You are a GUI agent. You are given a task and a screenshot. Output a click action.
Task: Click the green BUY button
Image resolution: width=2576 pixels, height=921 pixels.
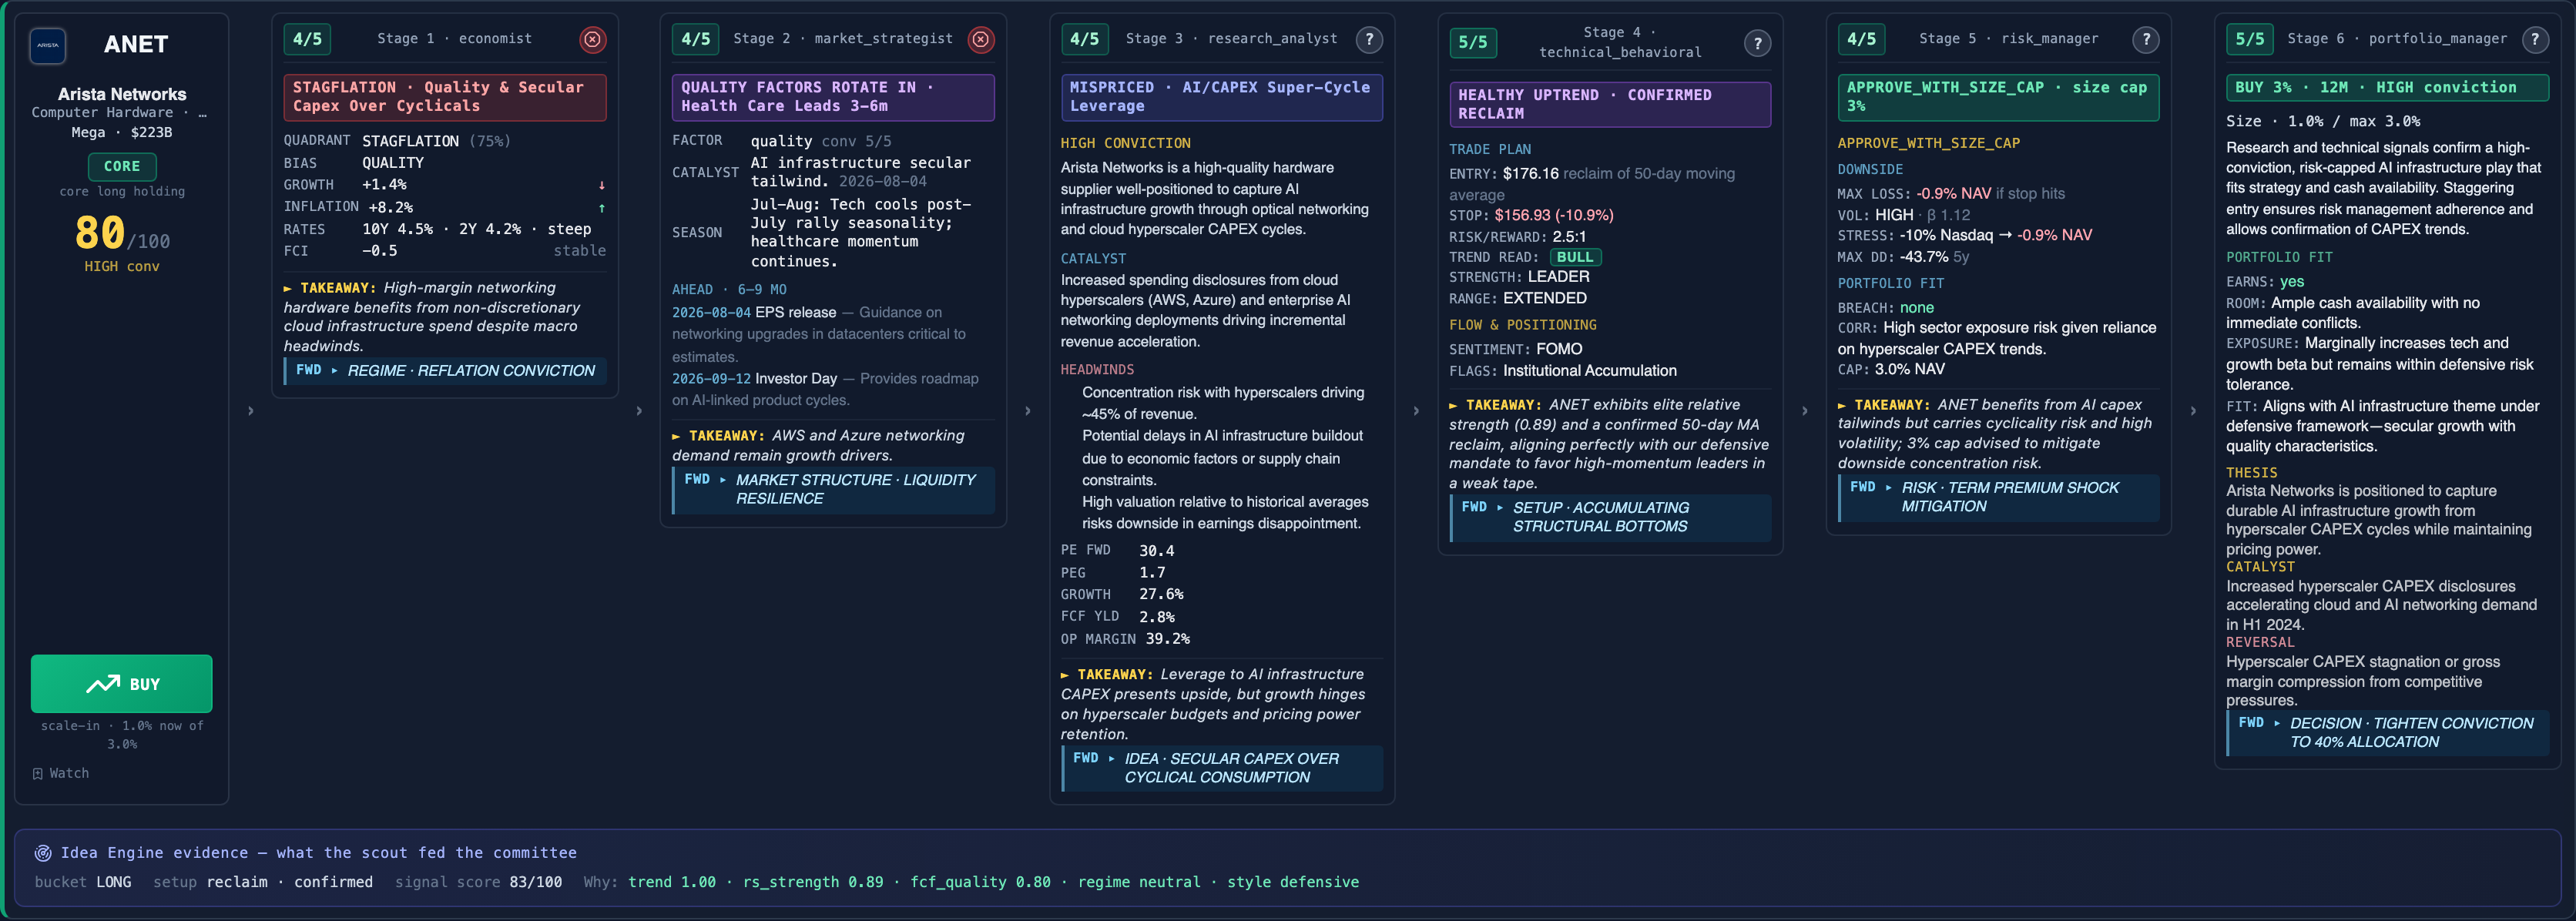122,684
